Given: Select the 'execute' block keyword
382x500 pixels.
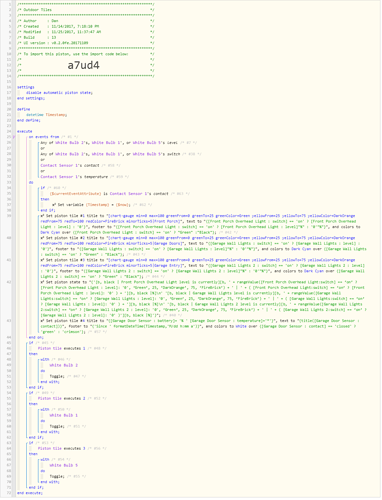Looking at the screenshot, I should pyautogui.click(x=25, y=131).
